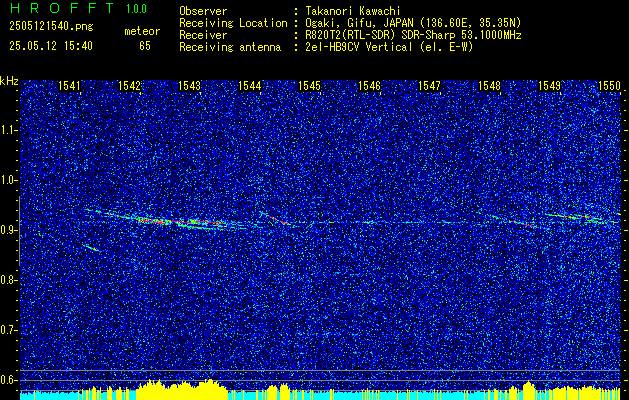The height and width of the screenshot is (400, 629).
Task: Click the meteor label
Action: click(x=142, y=31)
